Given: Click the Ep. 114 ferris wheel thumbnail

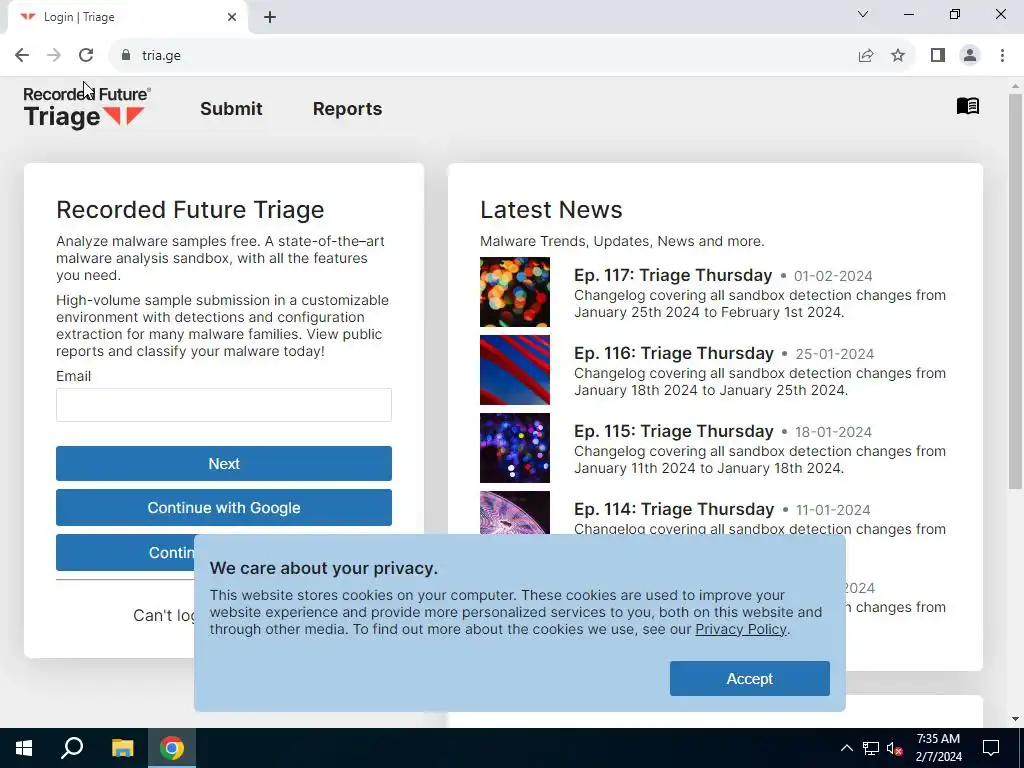Looking at the screenshot, I should (515, 513).
